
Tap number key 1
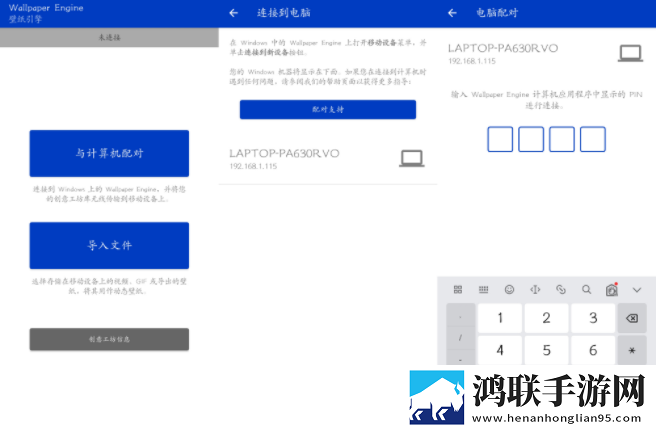pos(500,318)
